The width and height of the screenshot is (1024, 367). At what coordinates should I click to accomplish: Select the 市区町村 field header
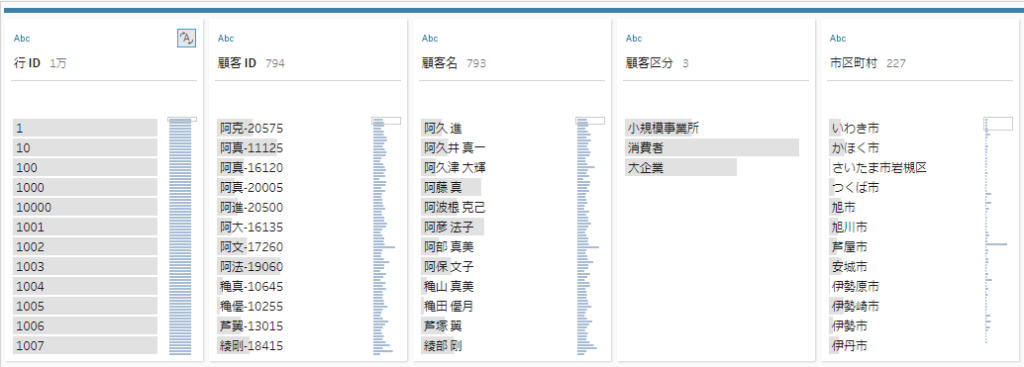coord(853,63)
